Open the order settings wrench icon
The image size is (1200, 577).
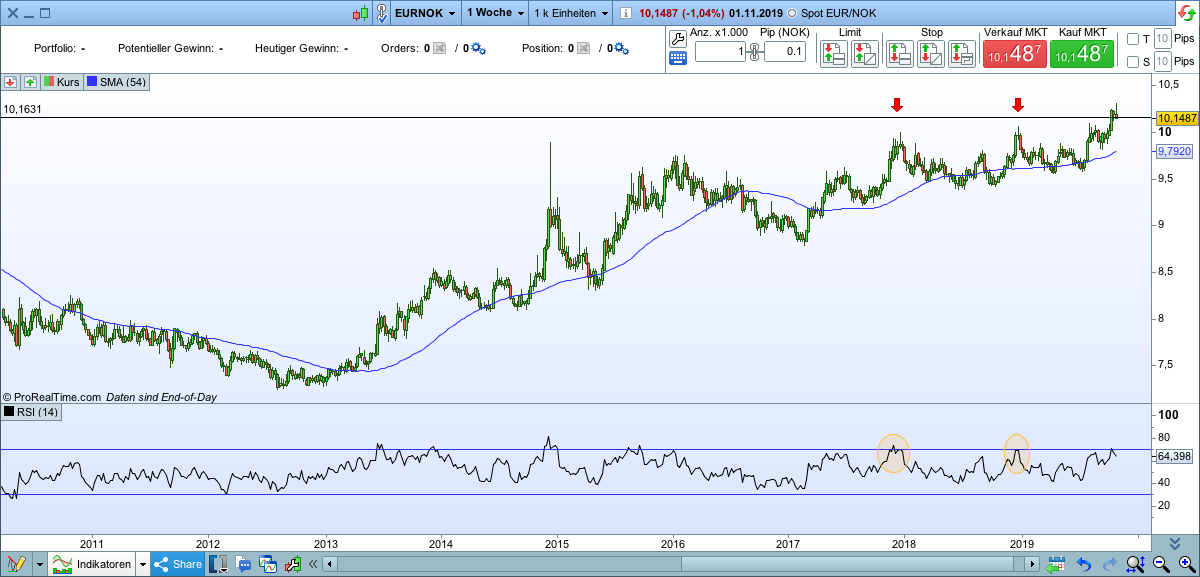coord(677,38)
